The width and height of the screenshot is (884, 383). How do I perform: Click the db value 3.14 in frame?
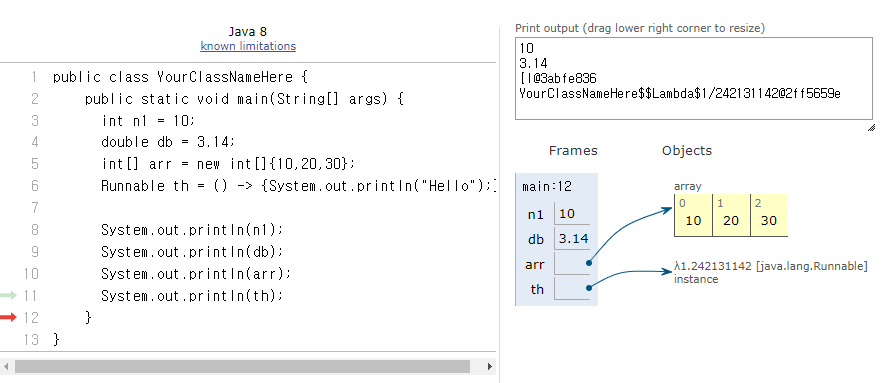coord(572,239)
